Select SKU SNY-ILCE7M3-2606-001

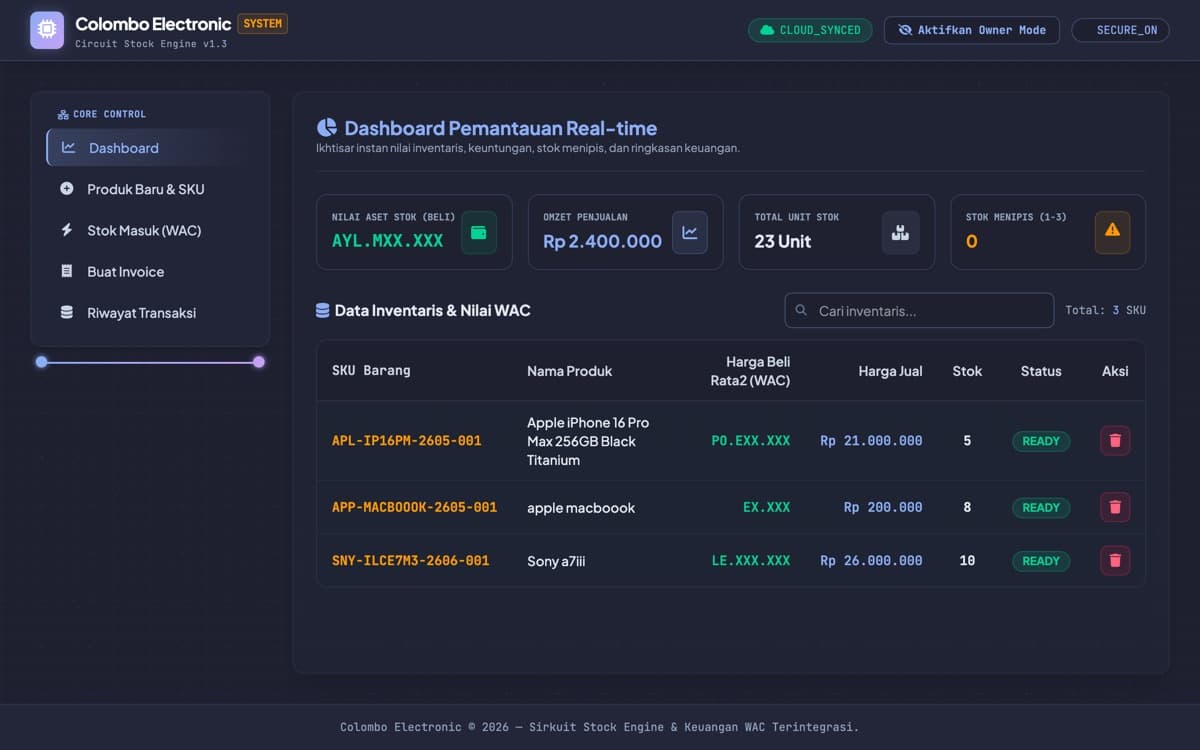[410, 560]
